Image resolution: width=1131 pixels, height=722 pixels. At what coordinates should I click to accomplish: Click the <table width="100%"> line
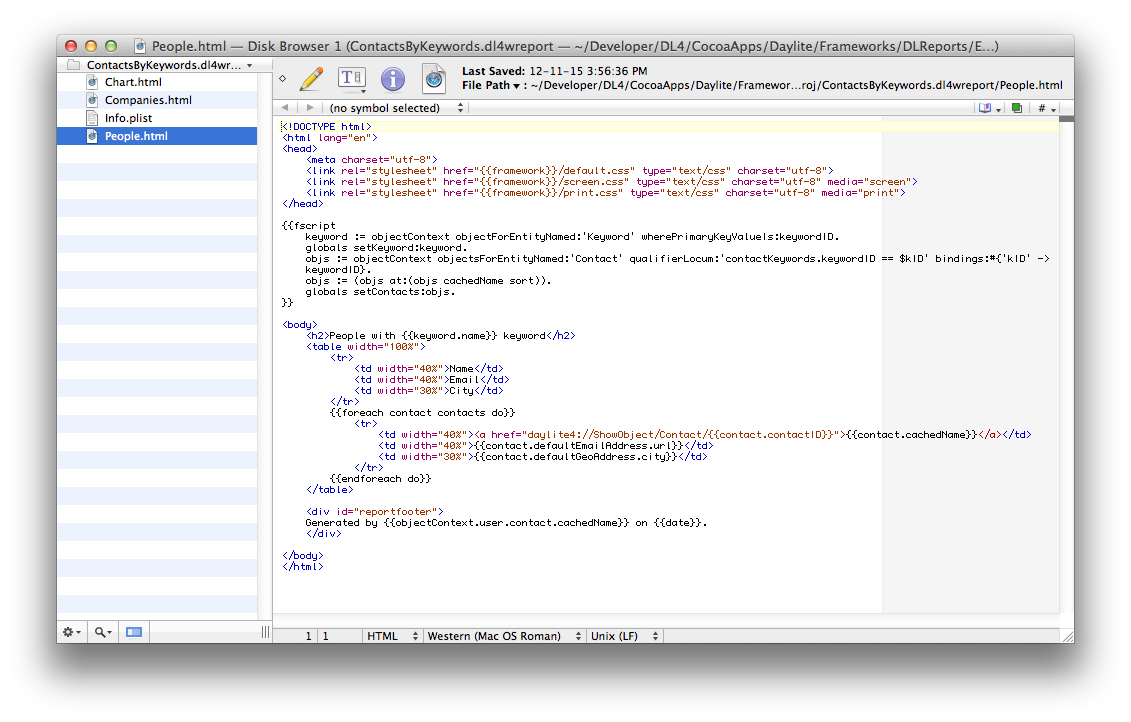pos(366,347)
